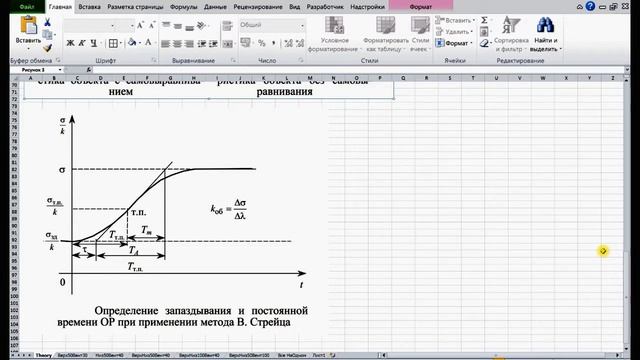Switch to Разметка страницы tab
Image resolution: width=640 pixels, height=360 pixels.
click(135, 7)
